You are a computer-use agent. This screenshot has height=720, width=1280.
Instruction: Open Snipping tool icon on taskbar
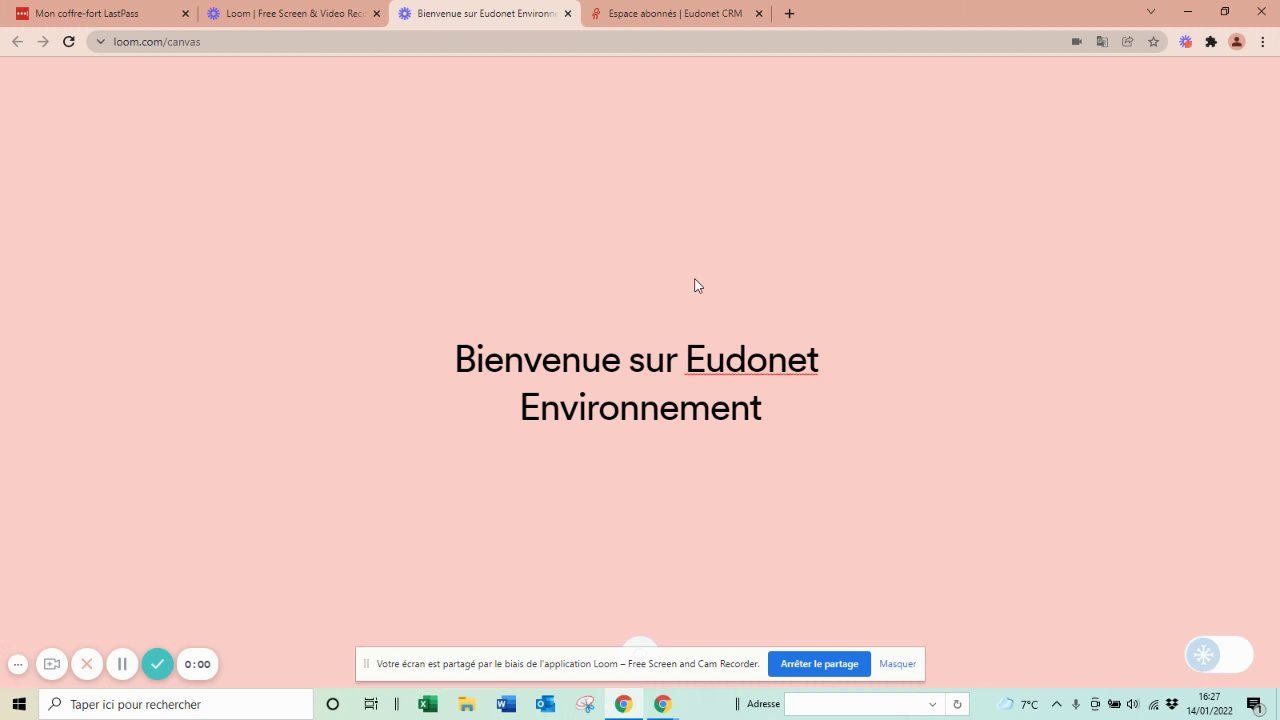(585, 704)
